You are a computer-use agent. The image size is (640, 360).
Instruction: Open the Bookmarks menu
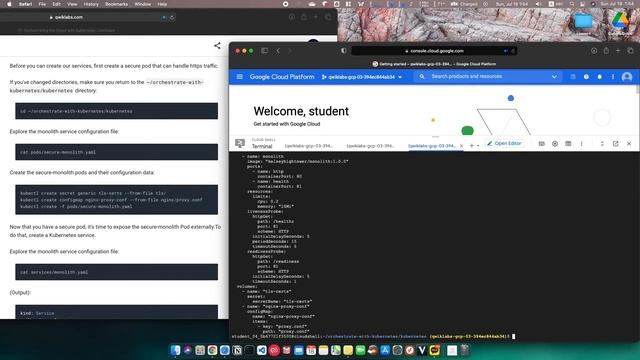116,4
